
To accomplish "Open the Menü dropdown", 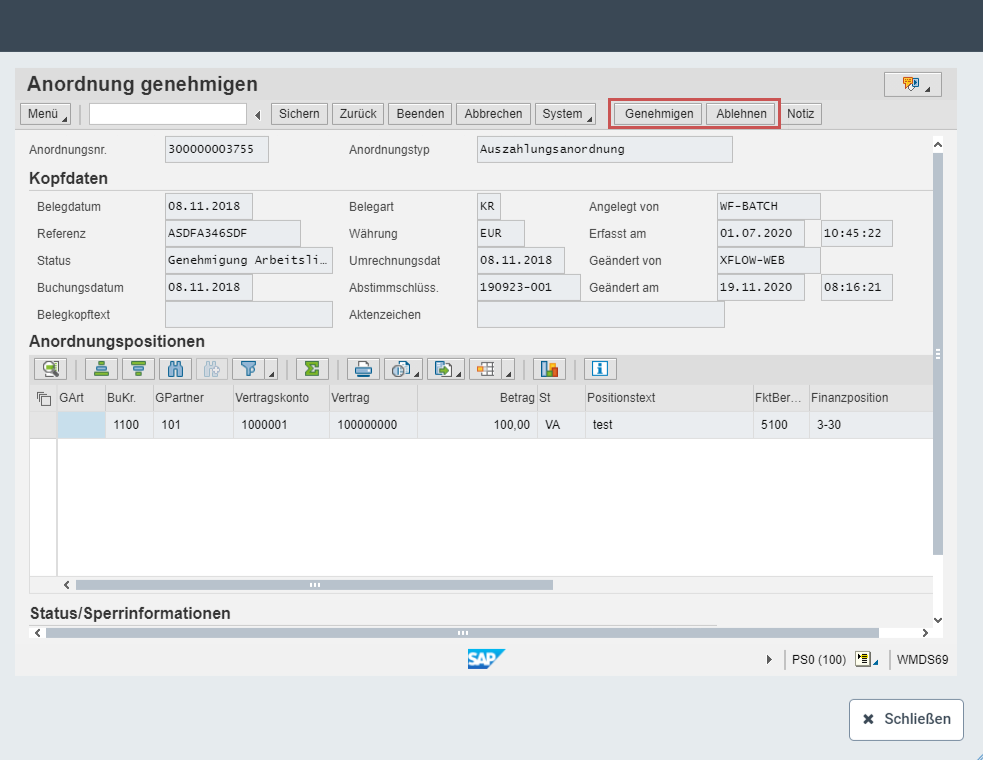I will coord(46,114).
